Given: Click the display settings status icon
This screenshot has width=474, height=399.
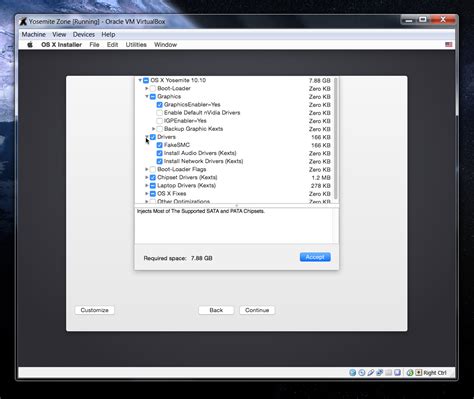Looking at the screenshot, I should coord(397,373).
